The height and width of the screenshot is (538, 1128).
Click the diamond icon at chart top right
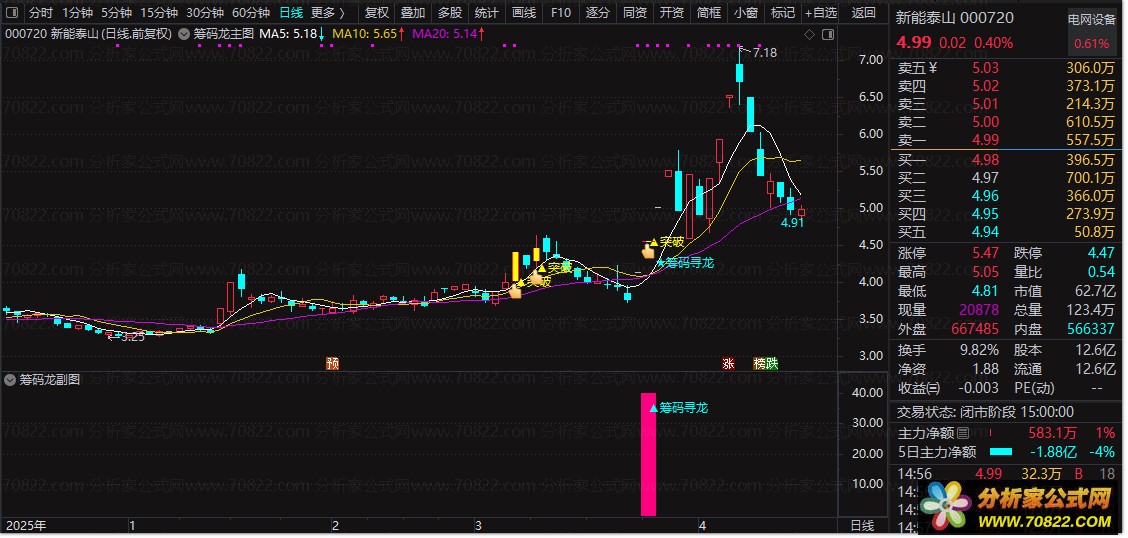pyautogui.click(x=809, y=34)
